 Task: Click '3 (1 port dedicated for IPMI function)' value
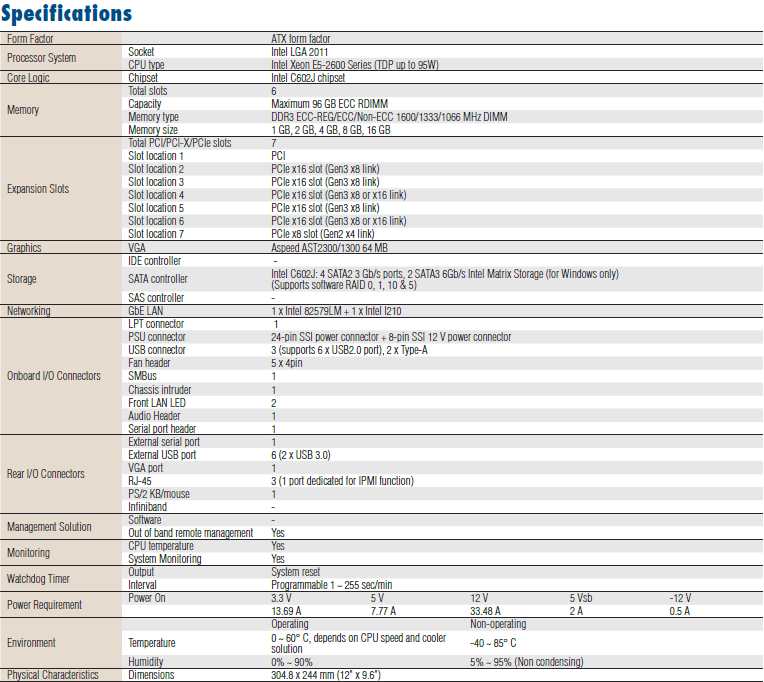343,481
